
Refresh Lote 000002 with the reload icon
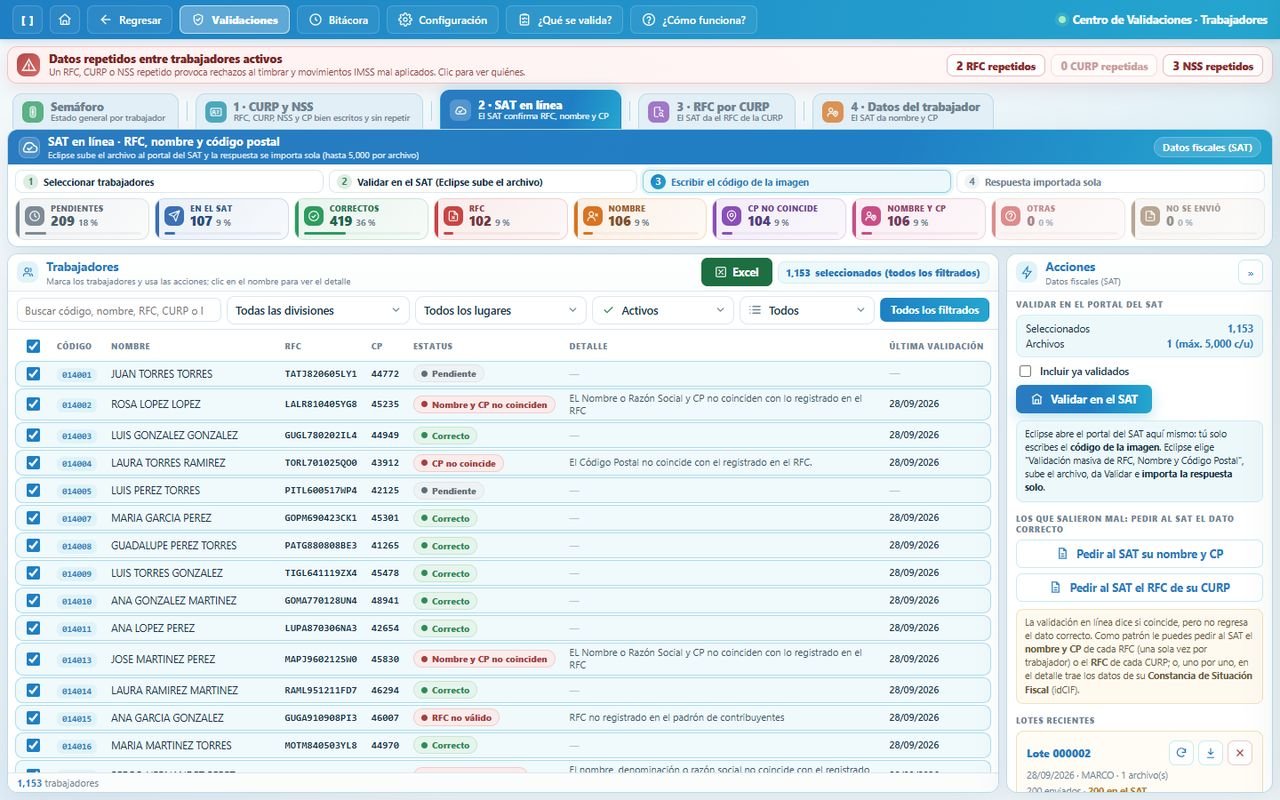coord(1181,753)
